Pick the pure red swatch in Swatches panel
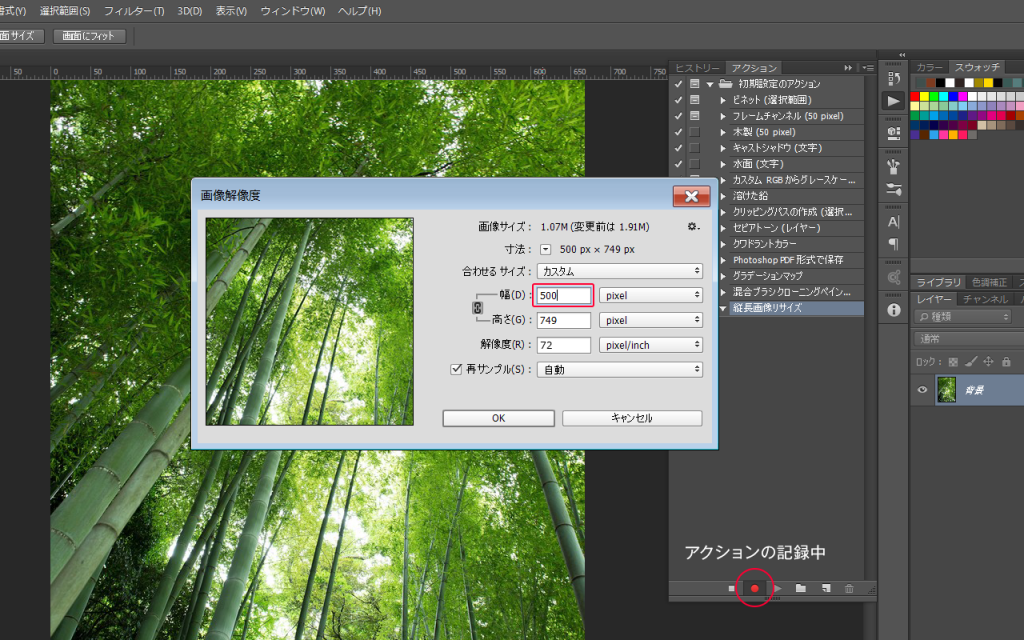 coord(914,96)
